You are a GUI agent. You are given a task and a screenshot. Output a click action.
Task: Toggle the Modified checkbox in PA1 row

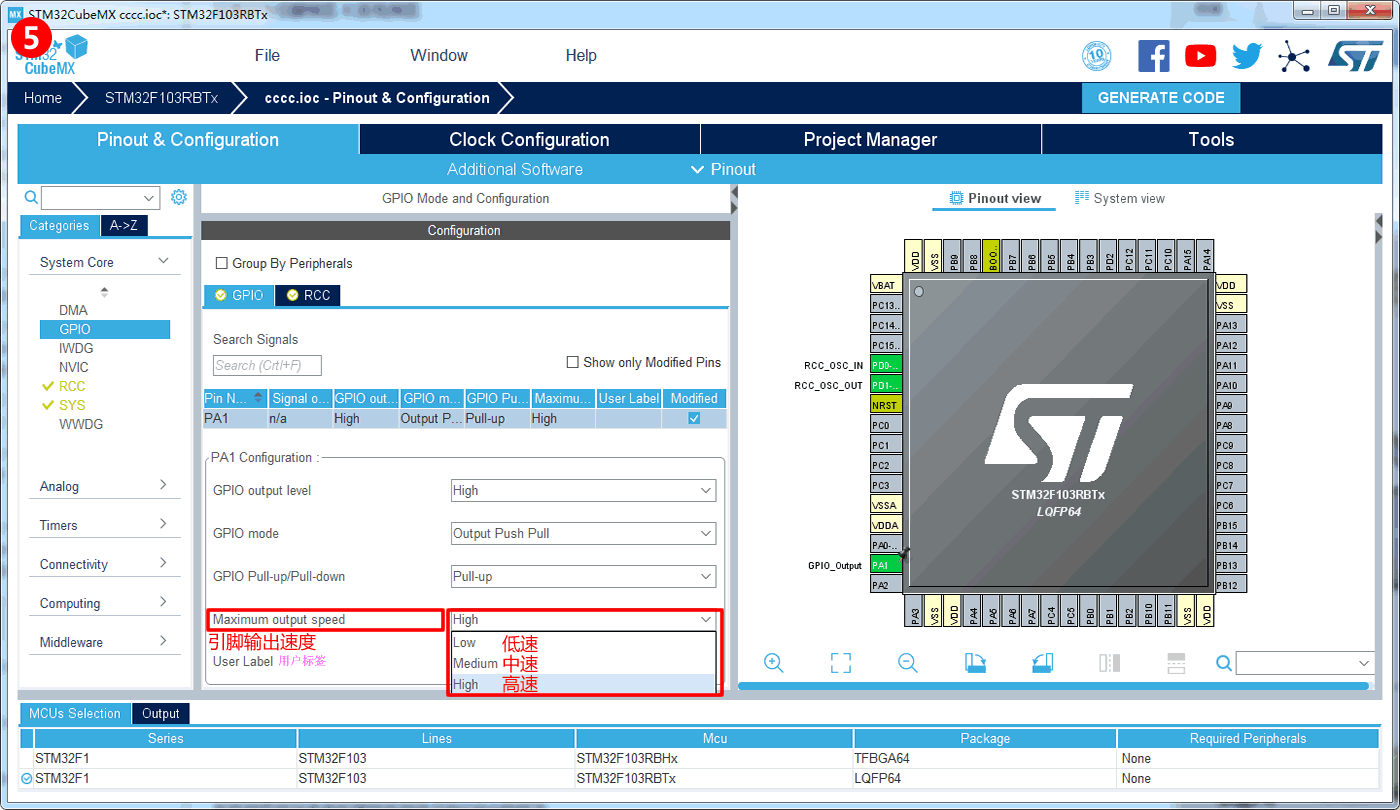(x=694, y=418)
